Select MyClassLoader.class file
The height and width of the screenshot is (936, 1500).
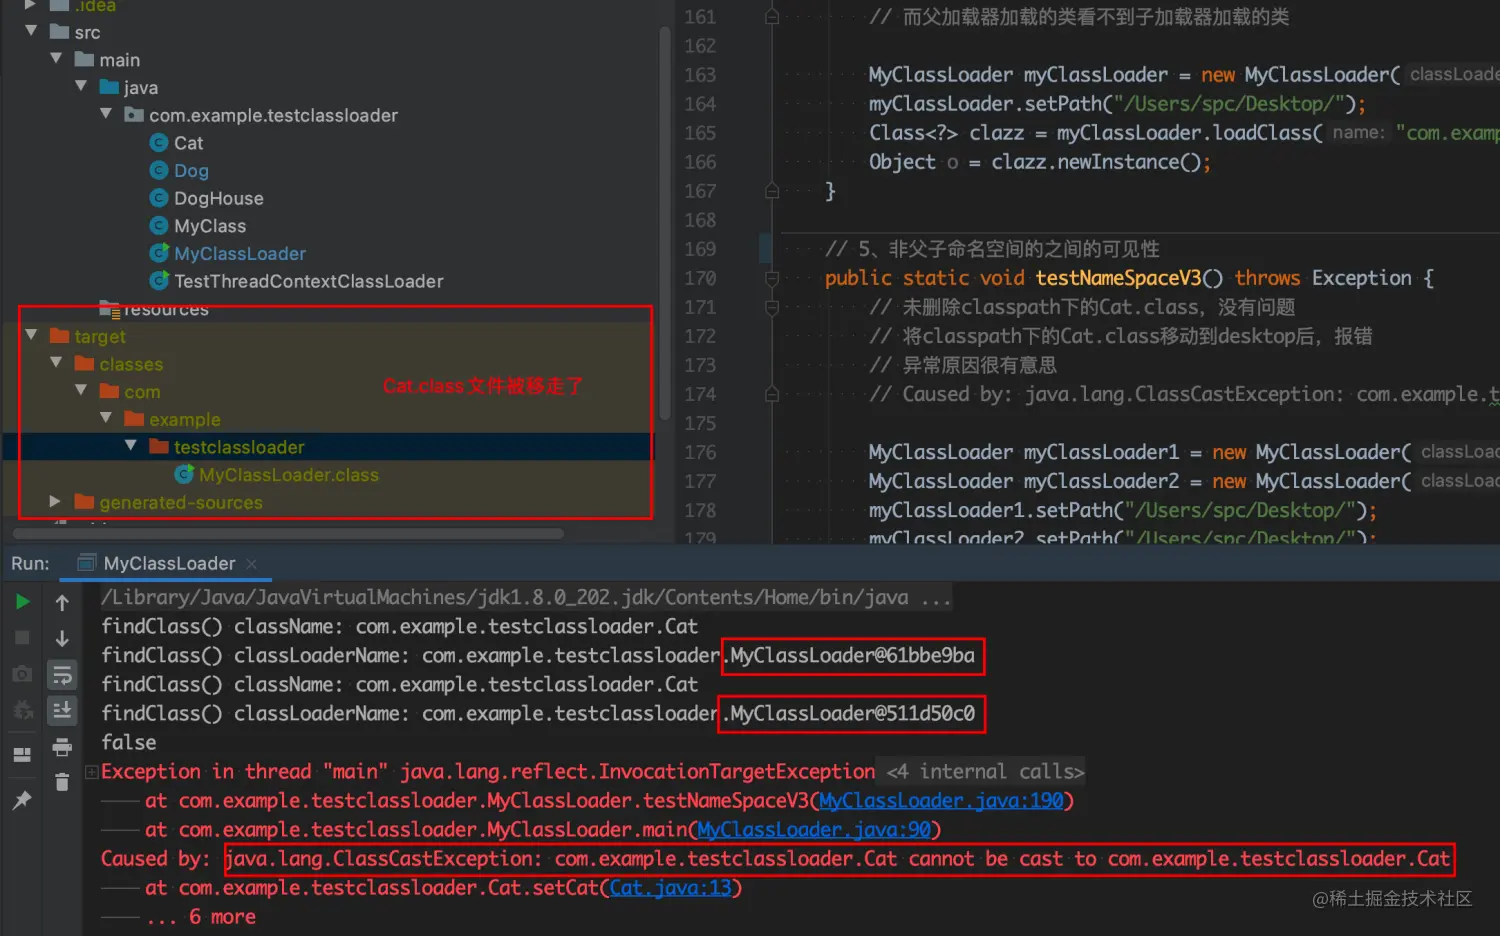289,475
